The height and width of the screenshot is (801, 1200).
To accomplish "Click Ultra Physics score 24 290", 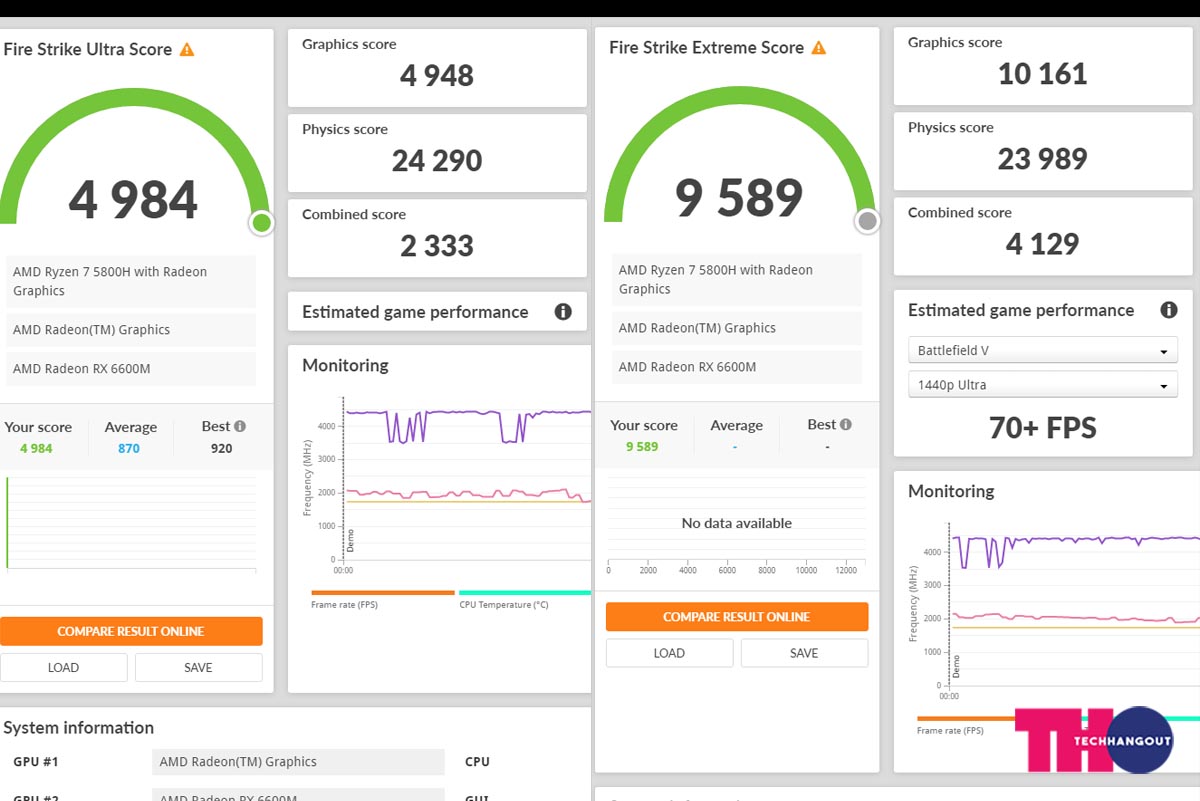I will click(x=437, y=161).
